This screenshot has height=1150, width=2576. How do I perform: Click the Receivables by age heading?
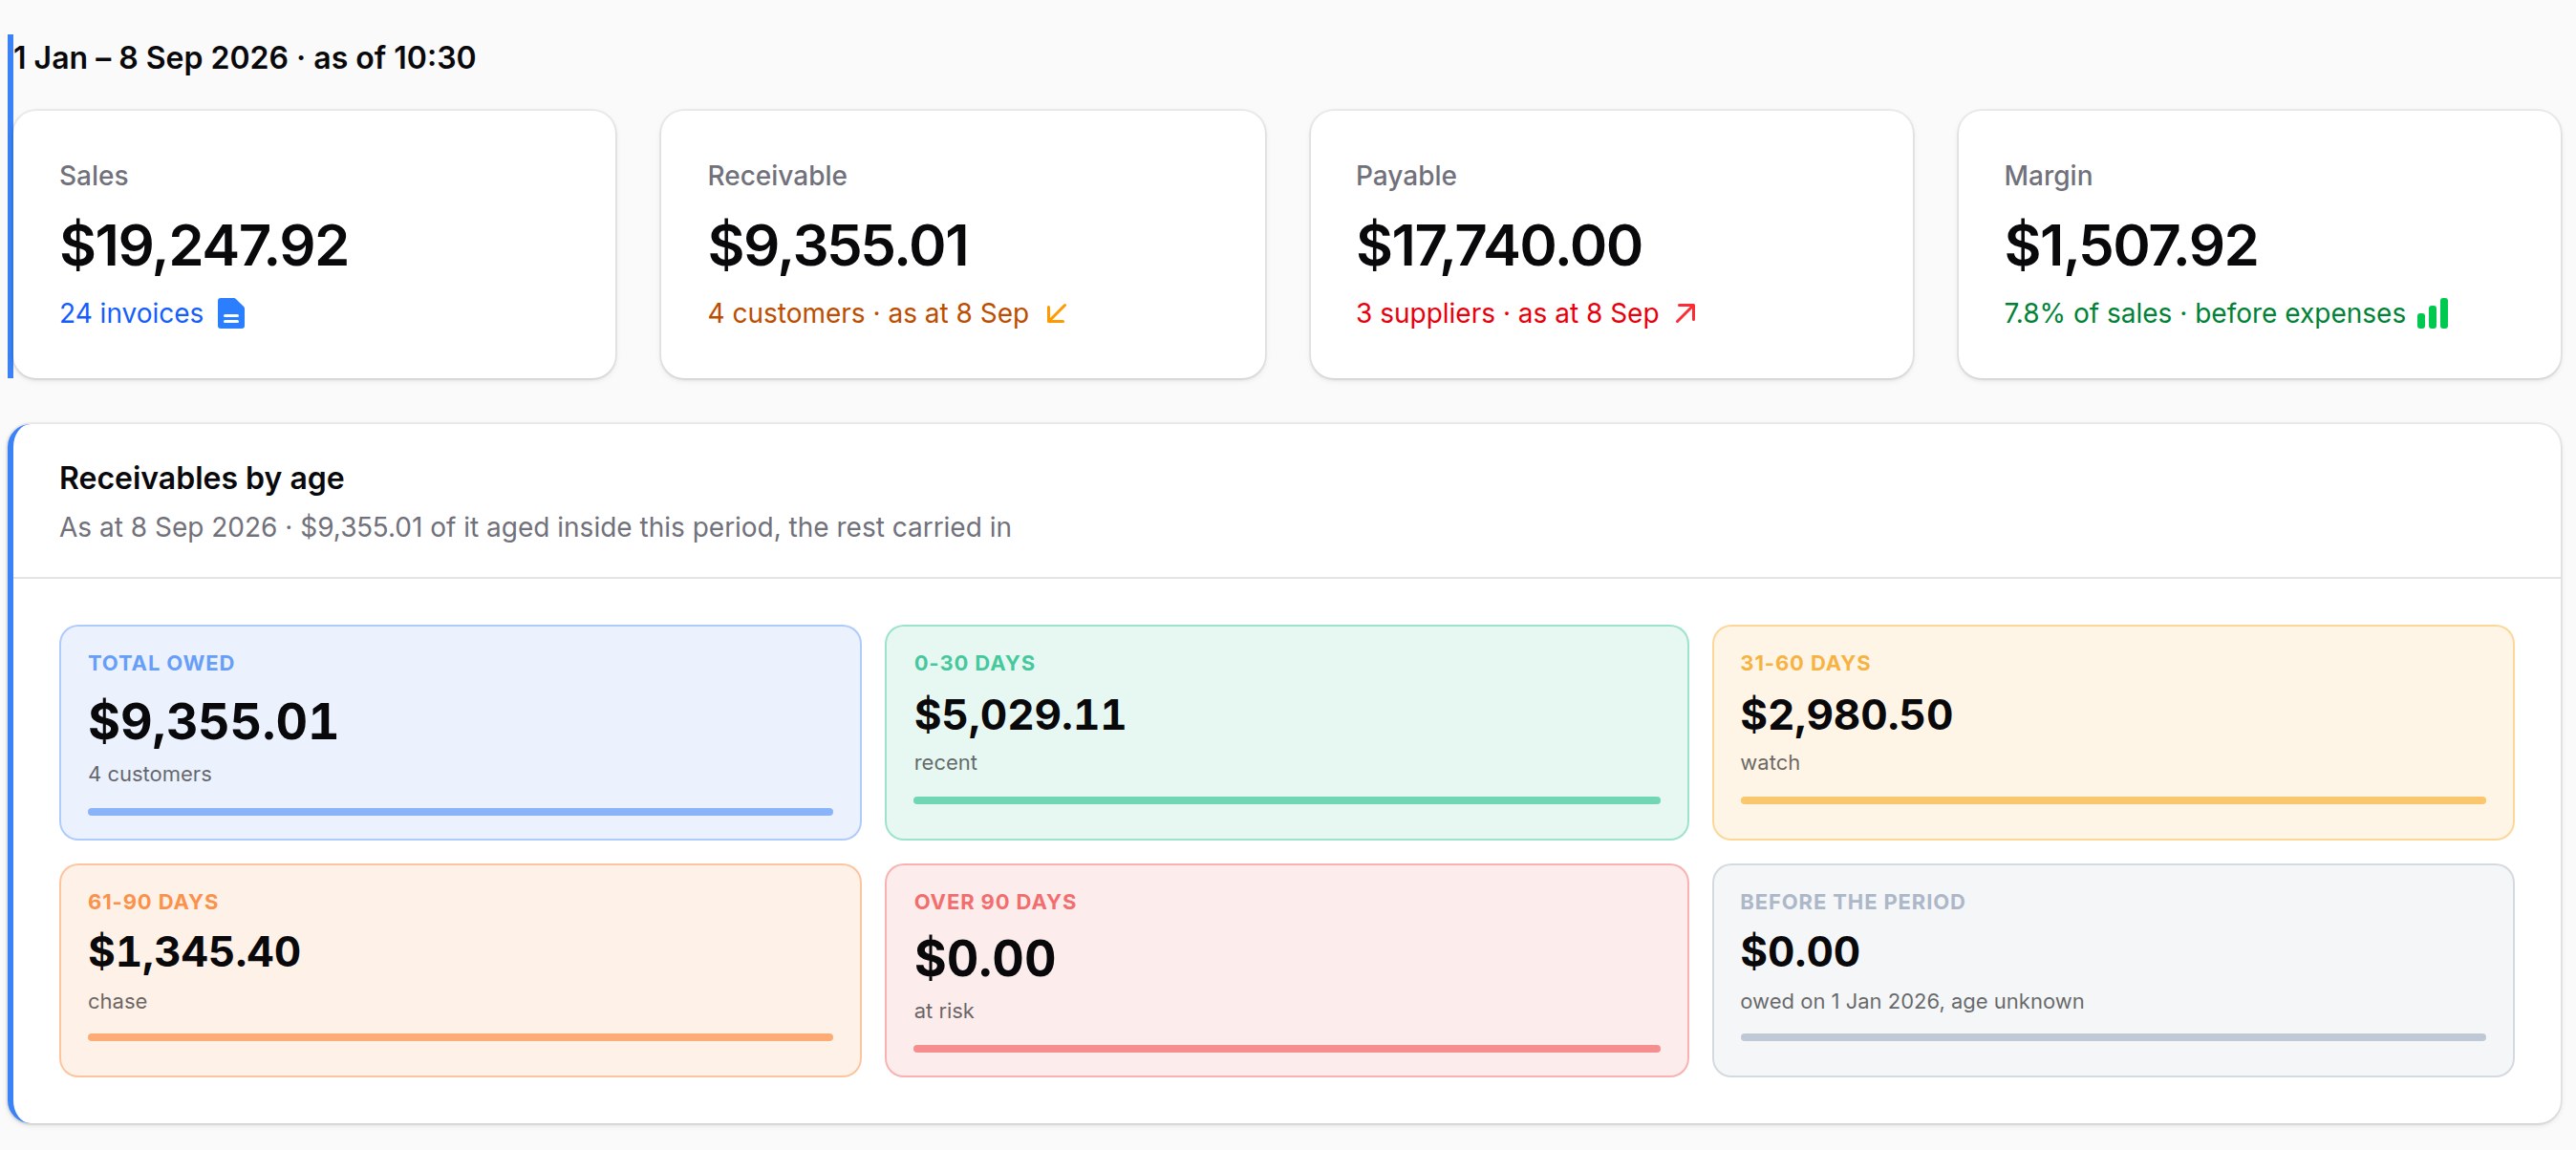201,479
